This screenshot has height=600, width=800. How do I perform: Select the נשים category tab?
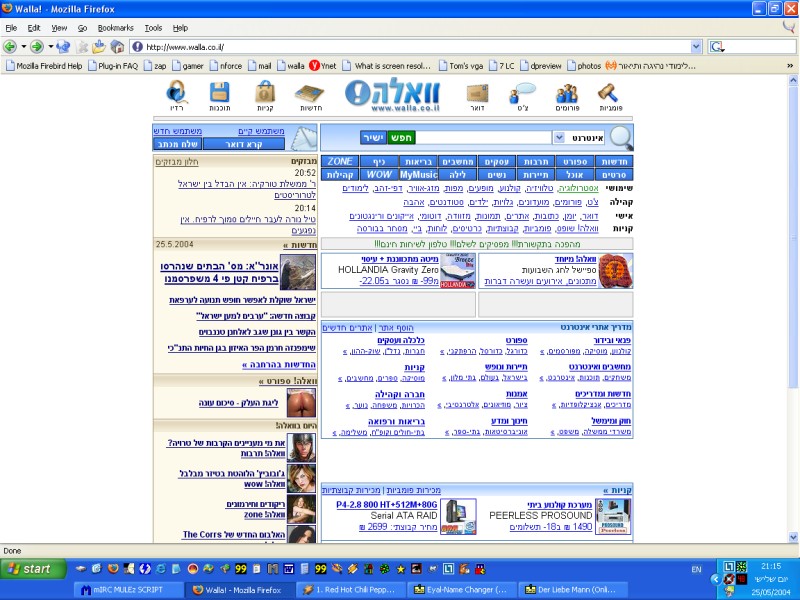(497, 174)
